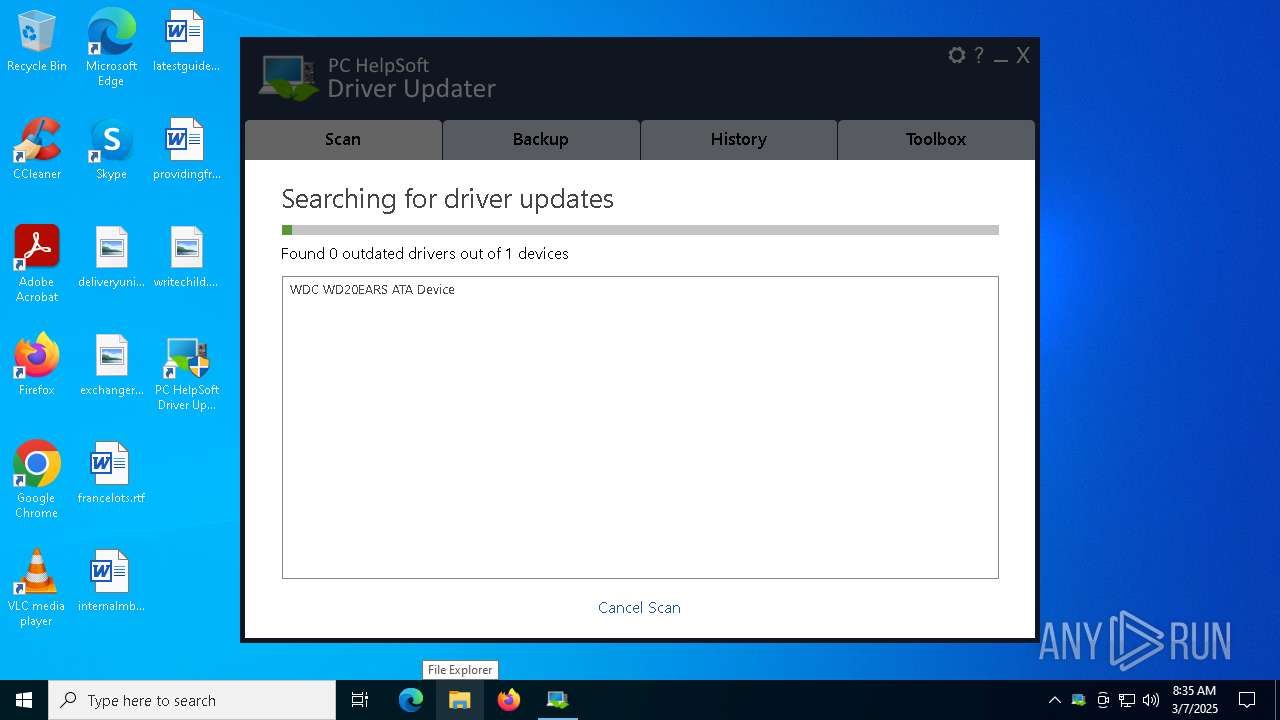Open deliveryuni image file
Screen dimensions: 1280x720
click(111, 258)
